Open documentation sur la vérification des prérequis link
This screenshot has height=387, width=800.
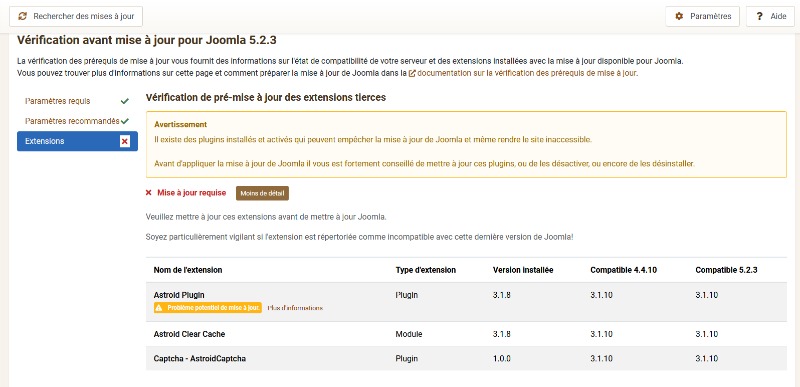tap(527, 73)
